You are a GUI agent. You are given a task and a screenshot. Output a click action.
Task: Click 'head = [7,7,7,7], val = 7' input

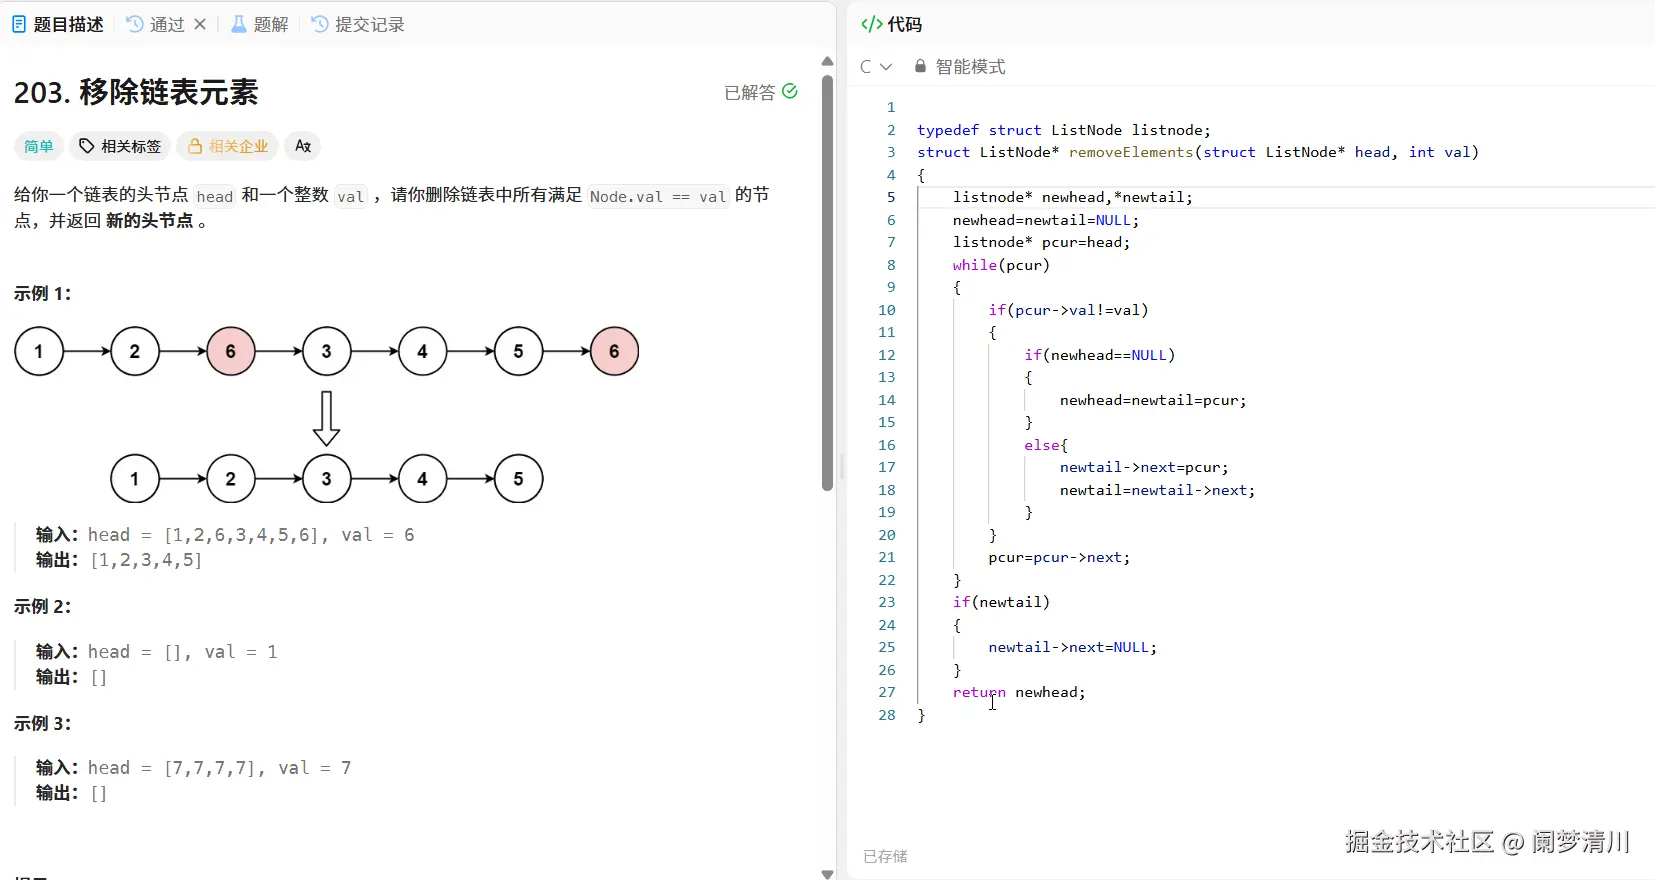pos(219,768)
